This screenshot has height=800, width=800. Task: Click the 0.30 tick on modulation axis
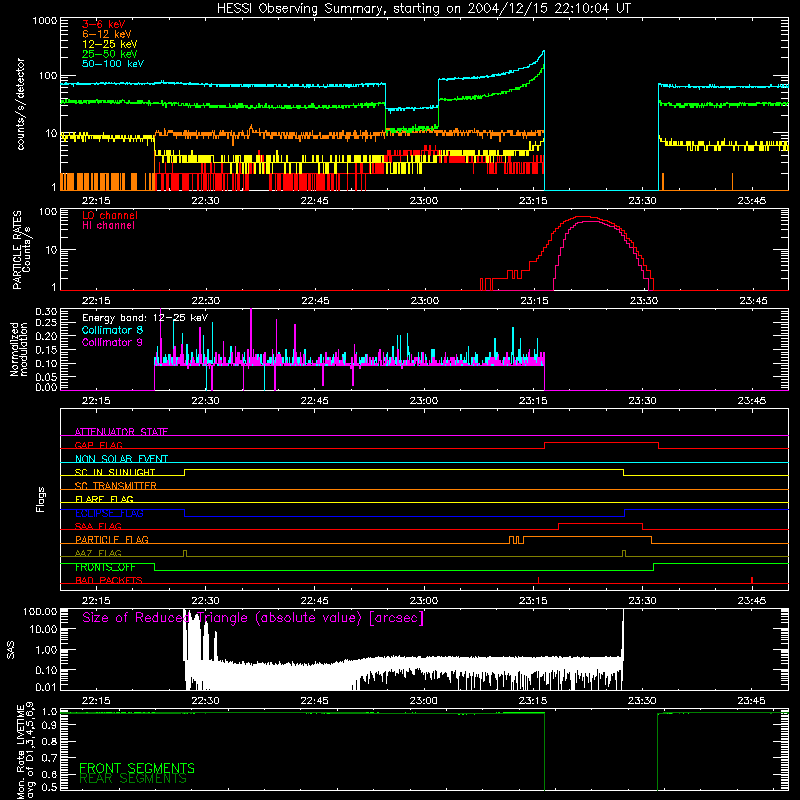[46, 312]
